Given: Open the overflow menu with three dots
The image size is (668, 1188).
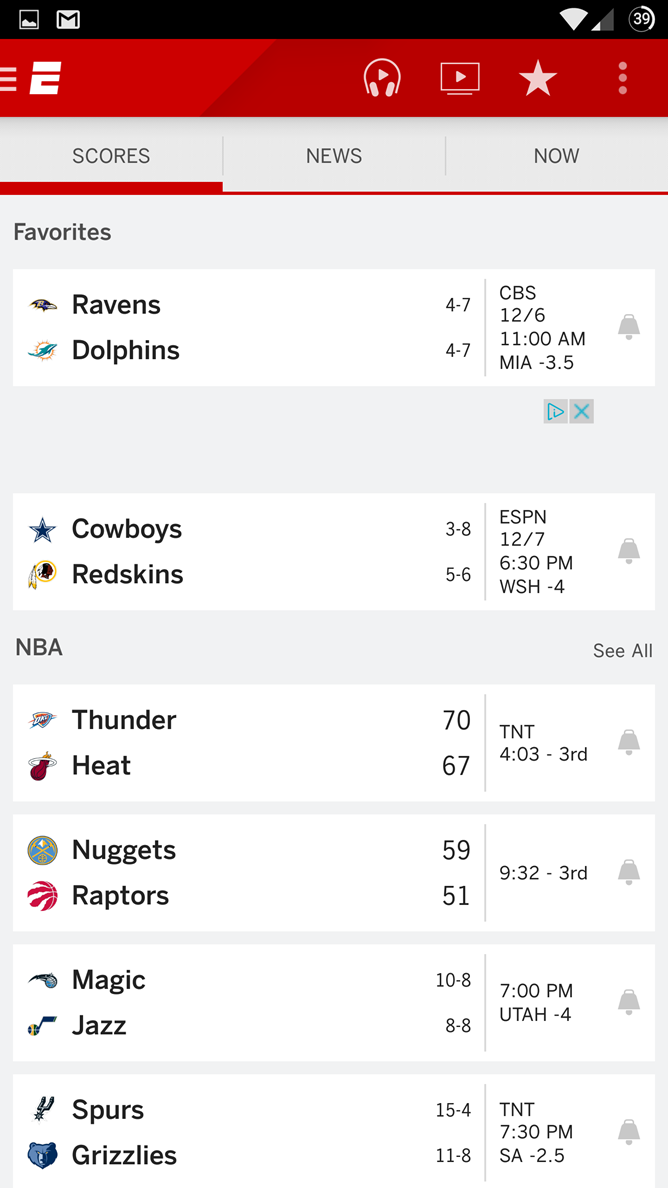Looking at the screenshot, I should (x=622, y=77).
